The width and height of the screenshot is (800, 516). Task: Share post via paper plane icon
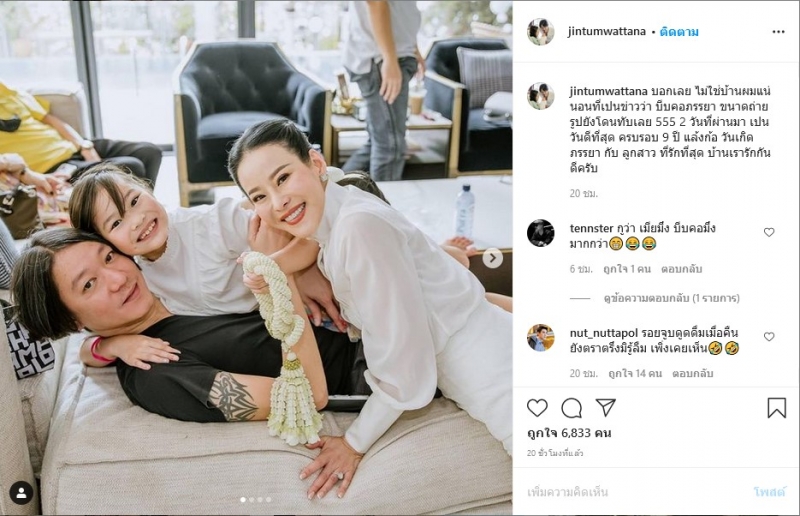click(x=606, y=407)
